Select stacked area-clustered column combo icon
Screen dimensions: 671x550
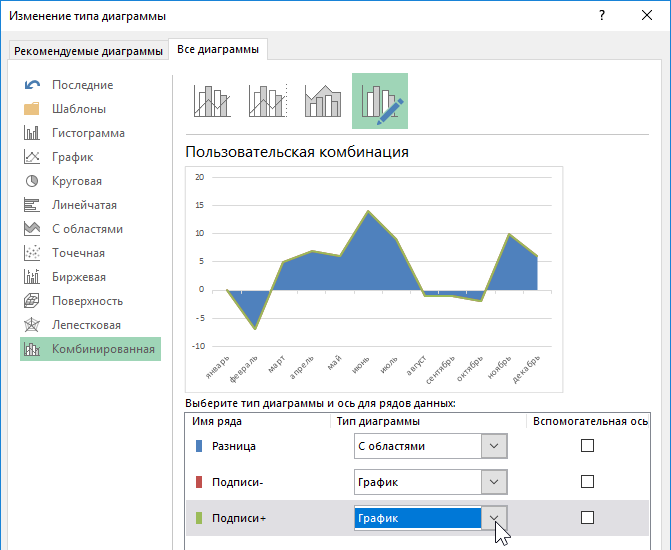click(x=323, y=102)
